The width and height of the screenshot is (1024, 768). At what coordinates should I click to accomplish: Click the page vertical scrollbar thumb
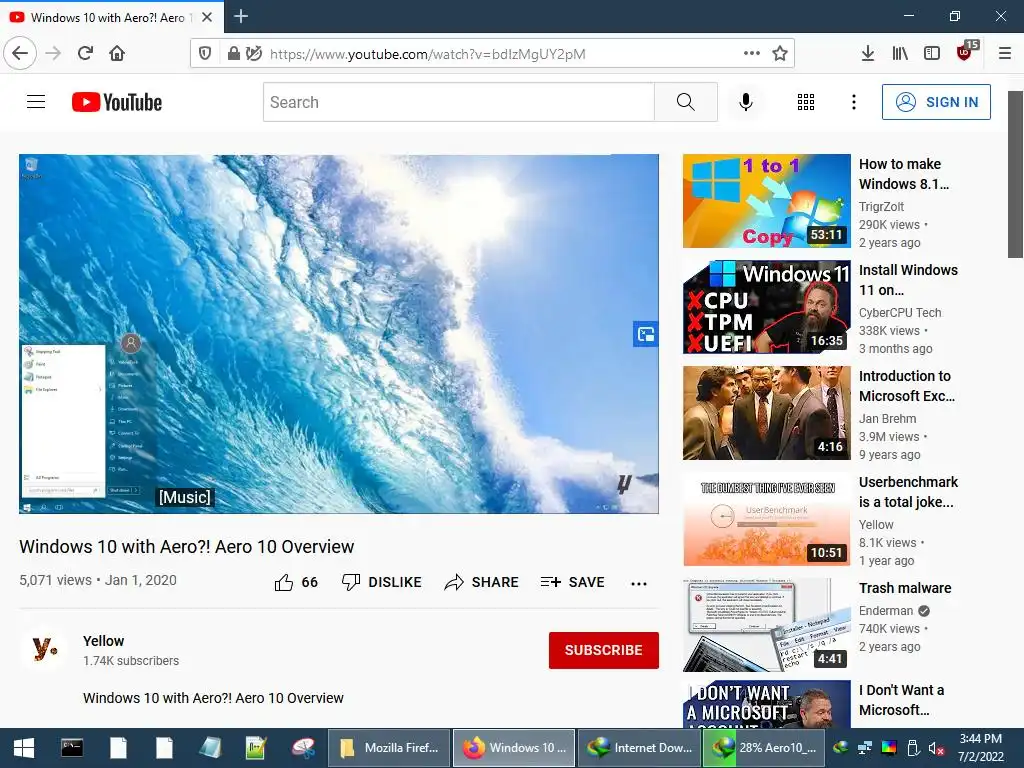tap(1015, 174)
